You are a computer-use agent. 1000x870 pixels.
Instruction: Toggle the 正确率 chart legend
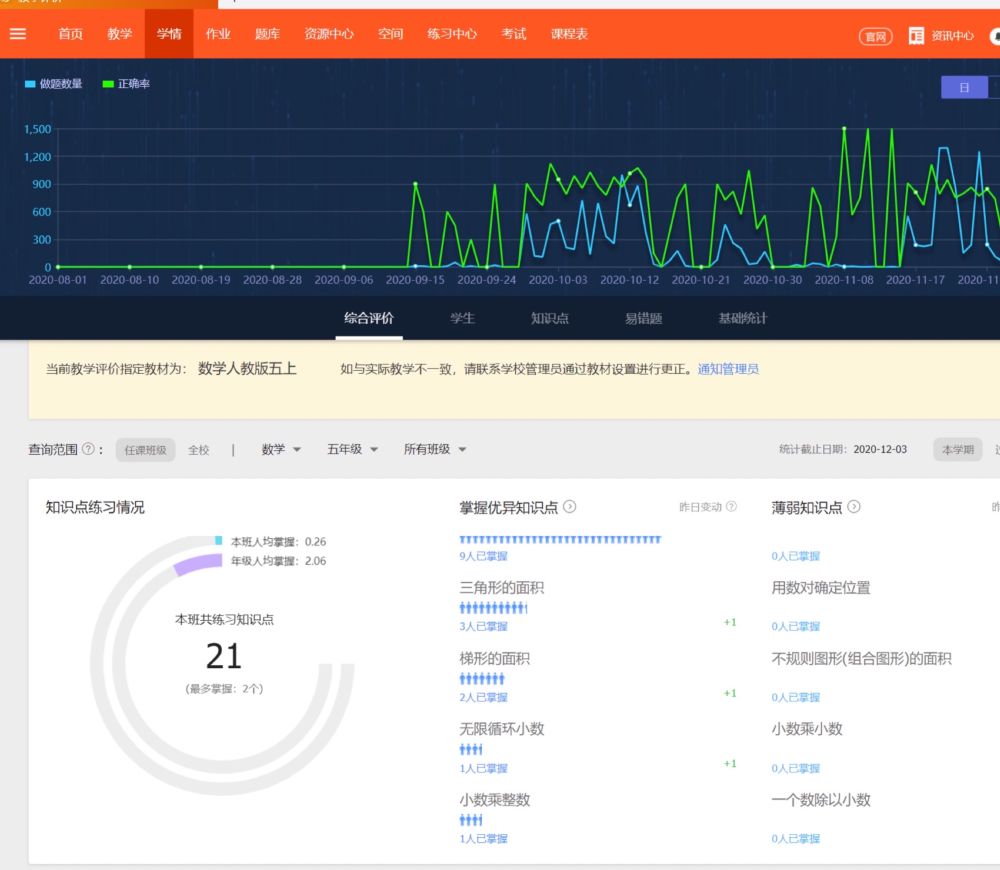(126, 84)
